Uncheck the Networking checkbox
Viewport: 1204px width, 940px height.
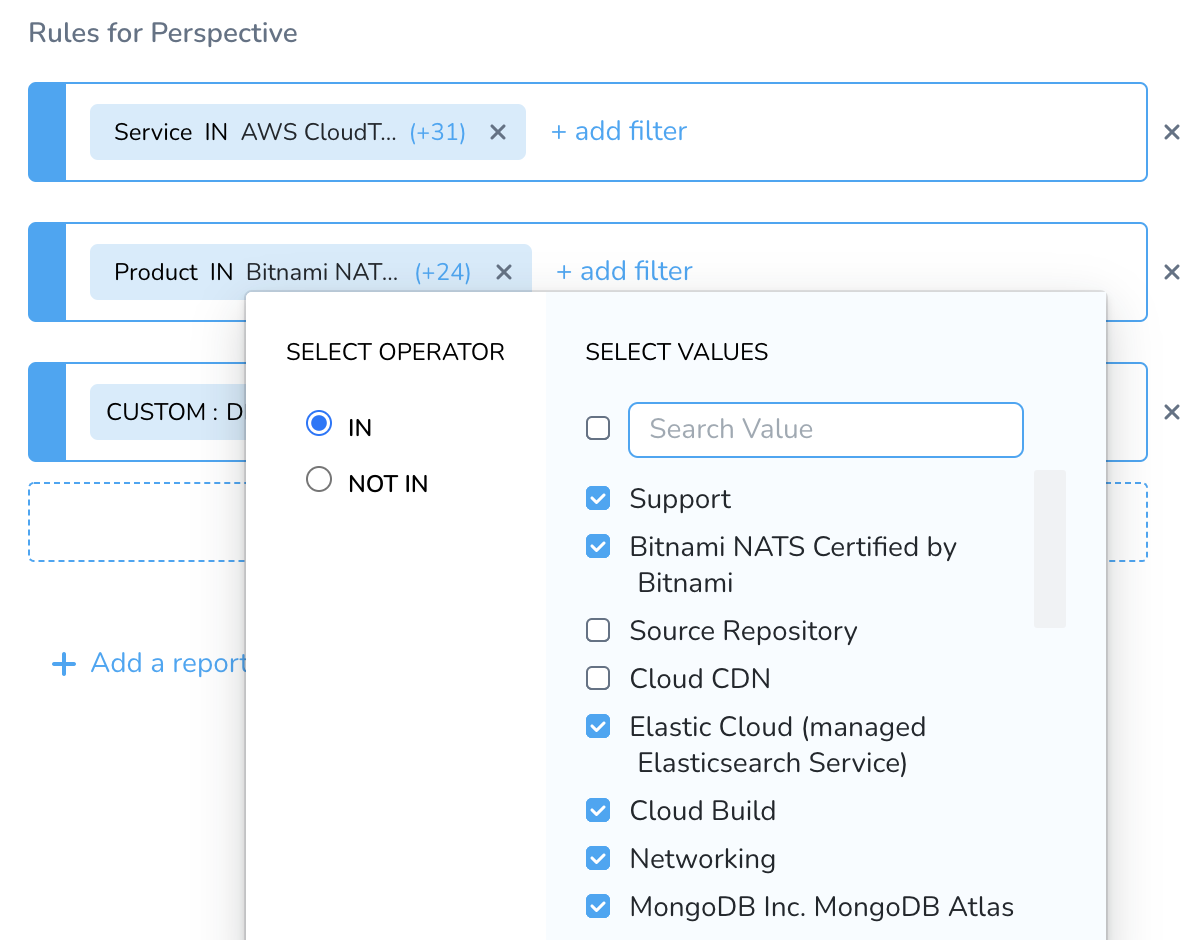point(598,858)
